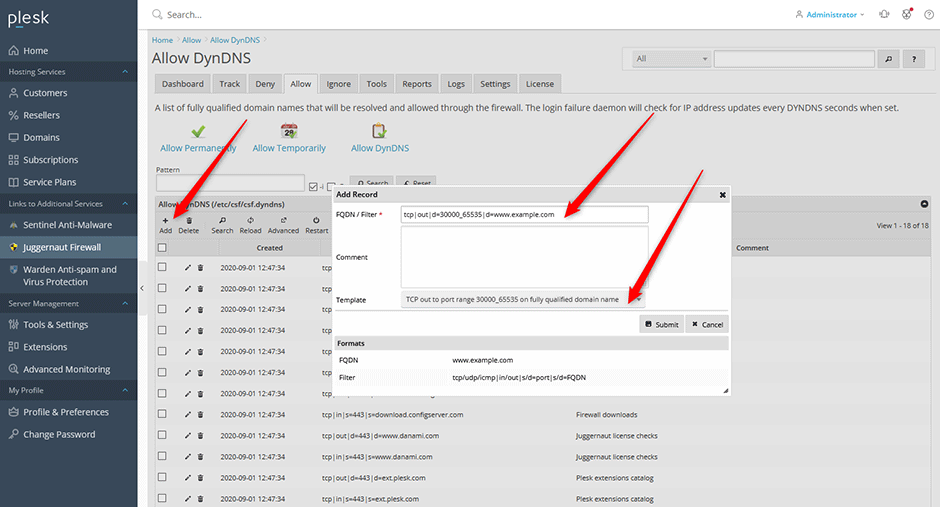
Task: Toggle the checked pattern option checkbox
Action: pyautogui.click(x=313, y=186)
